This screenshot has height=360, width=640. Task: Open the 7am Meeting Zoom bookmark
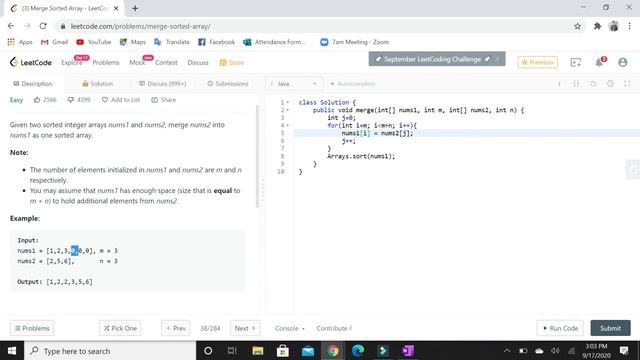click(355, 42)
